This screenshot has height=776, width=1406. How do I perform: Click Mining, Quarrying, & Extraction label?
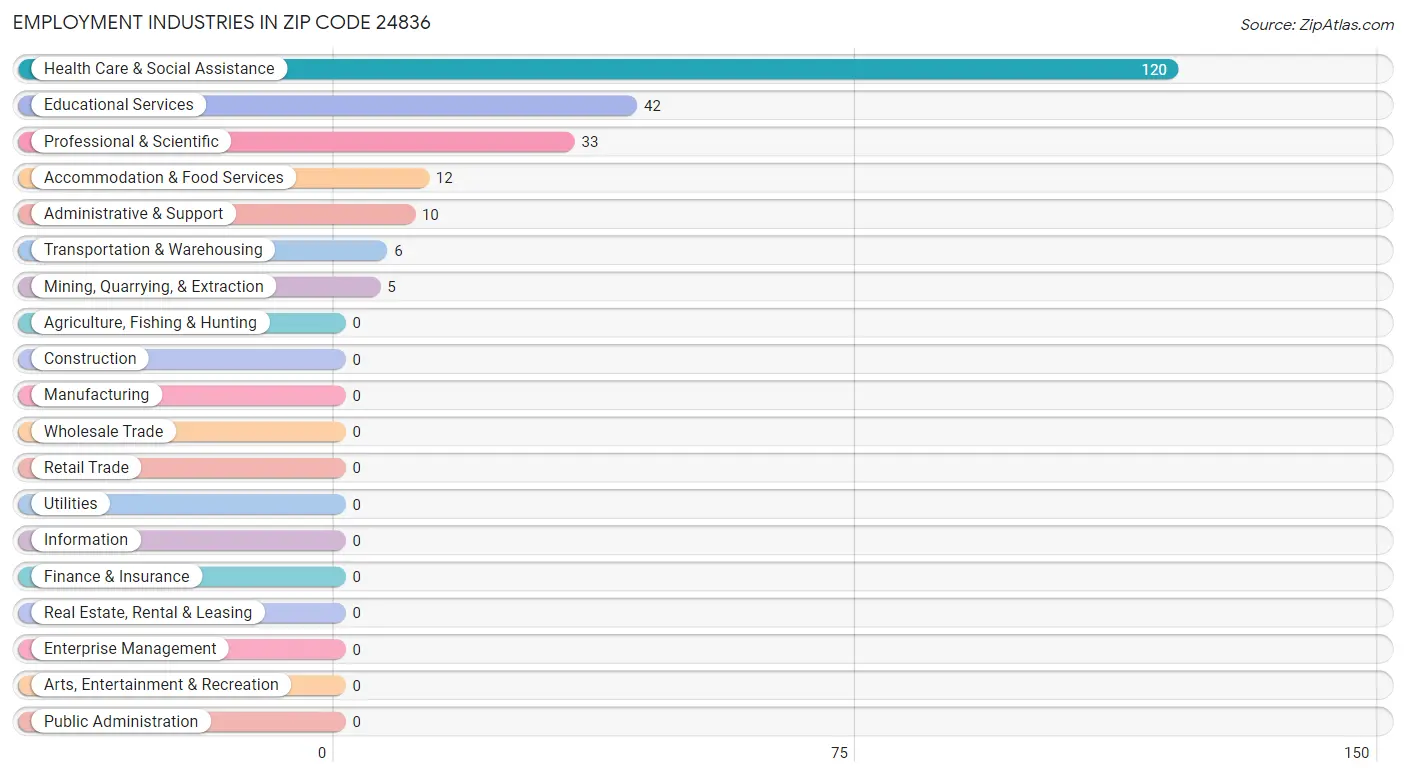tap(154, 286)
